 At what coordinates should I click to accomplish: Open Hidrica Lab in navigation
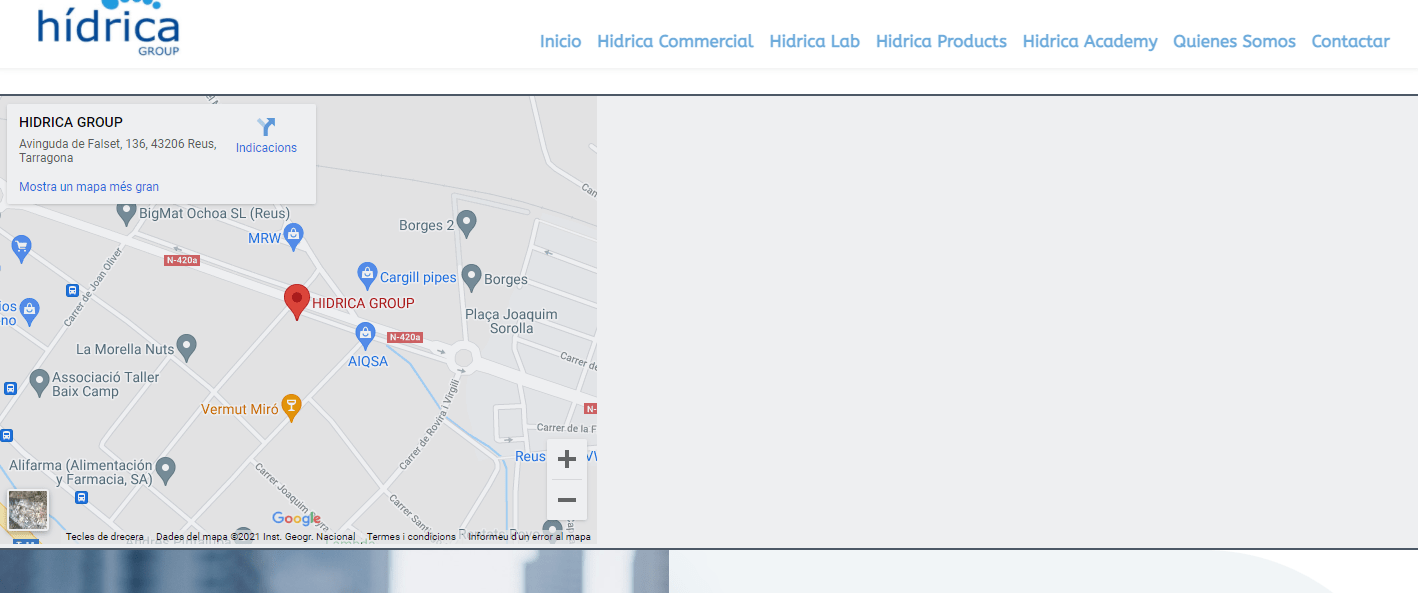815,41
